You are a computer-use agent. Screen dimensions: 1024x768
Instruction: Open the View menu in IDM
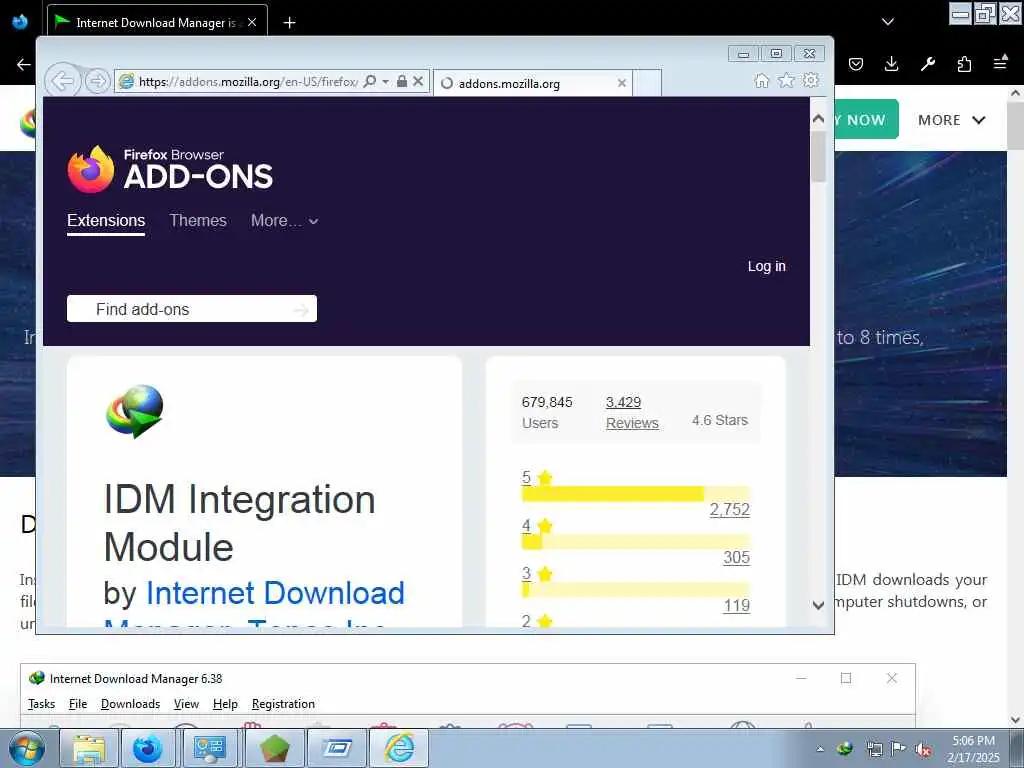click(x=186, y=704)
